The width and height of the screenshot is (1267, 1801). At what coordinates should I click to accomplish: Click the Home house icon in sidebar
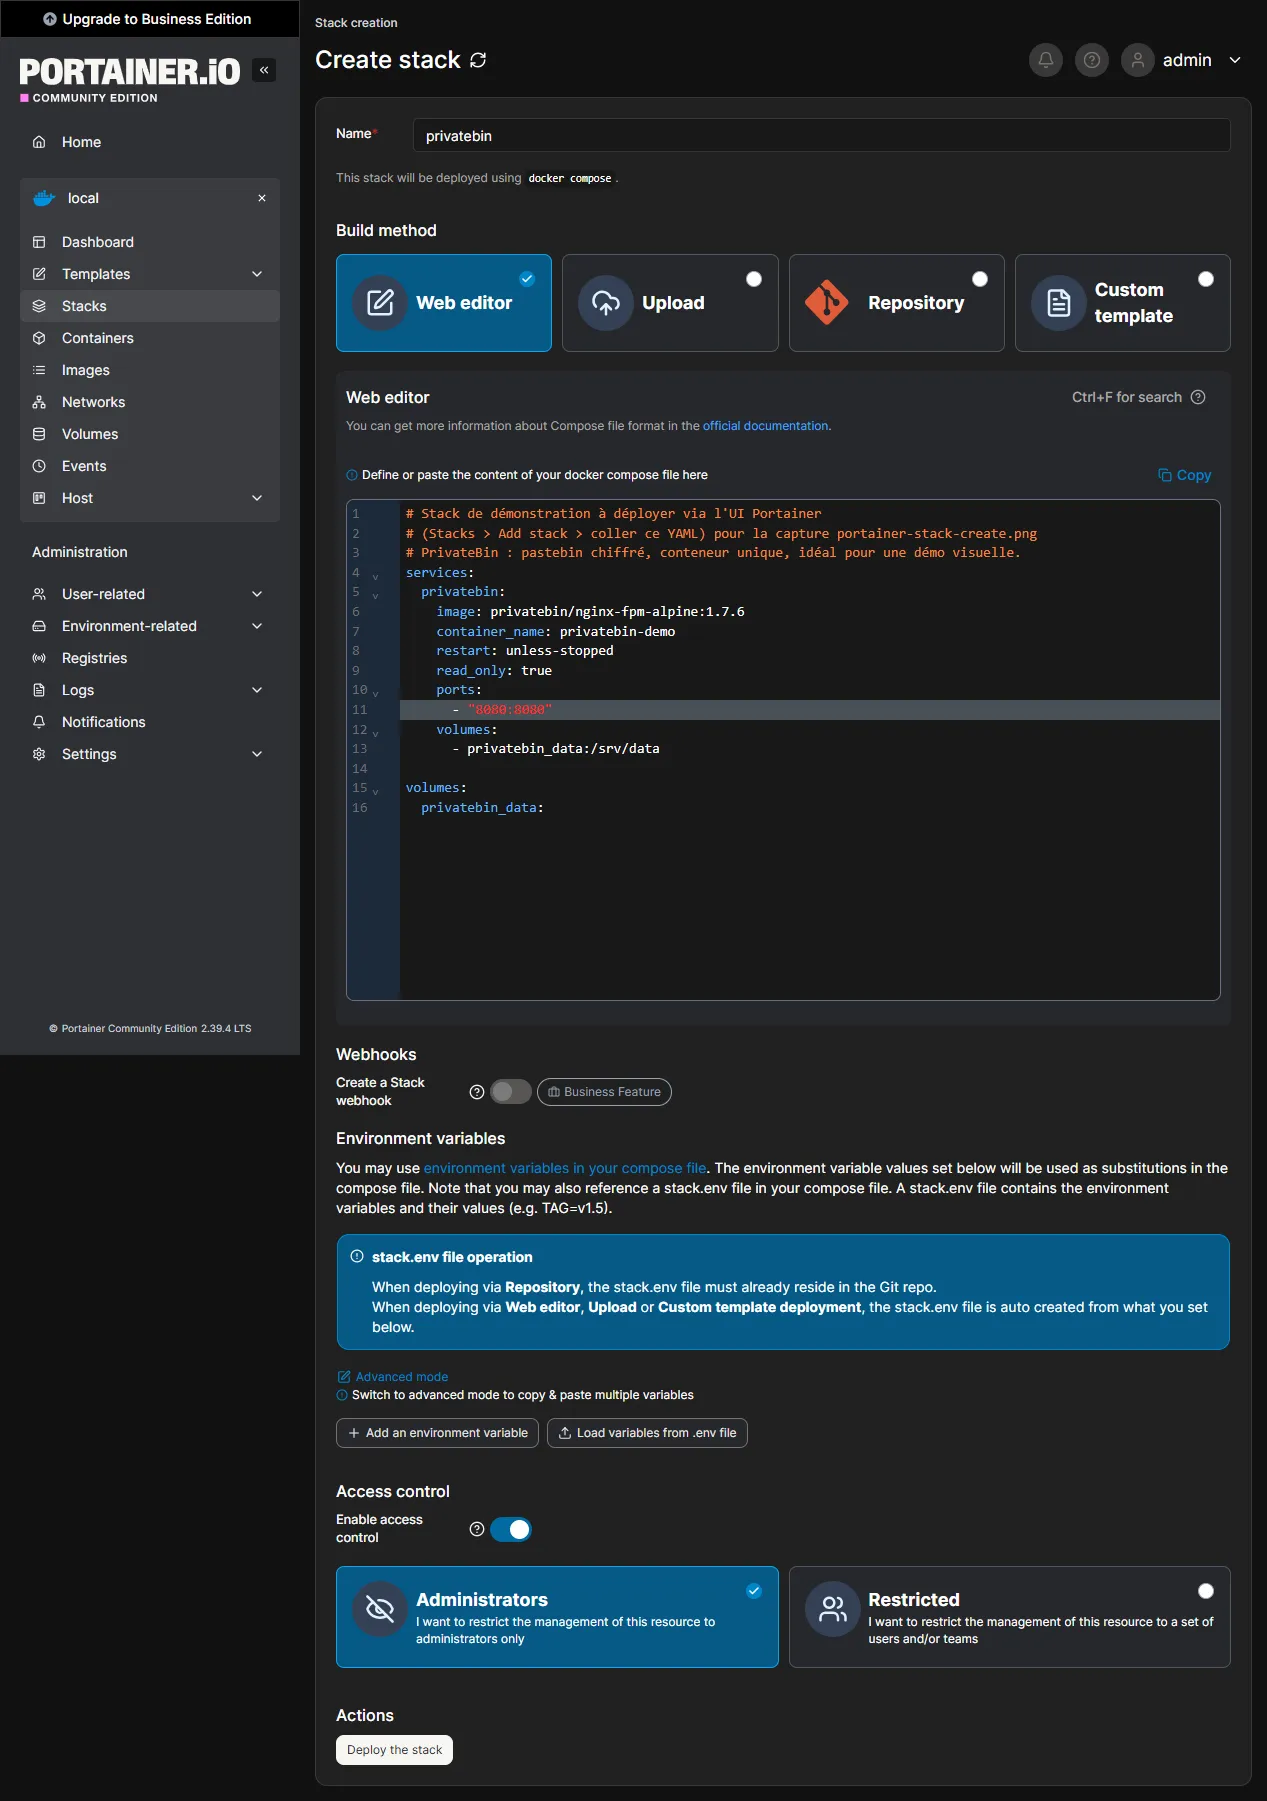(x=39, y=142)
